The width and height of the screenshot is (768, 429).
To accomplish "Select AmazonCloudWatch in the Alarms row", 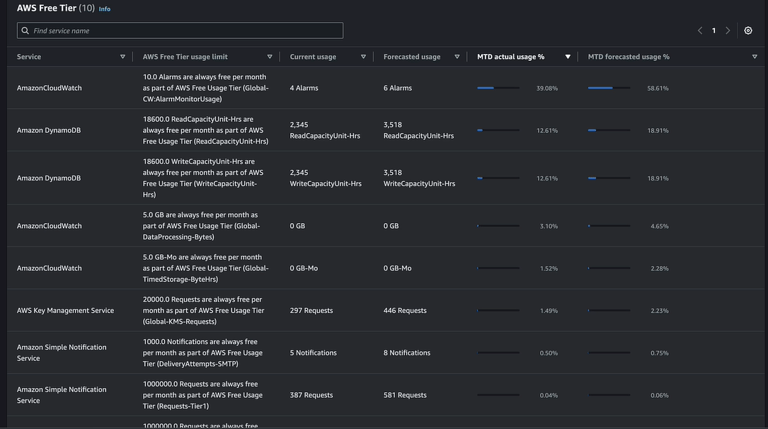I will coord(49,88).
